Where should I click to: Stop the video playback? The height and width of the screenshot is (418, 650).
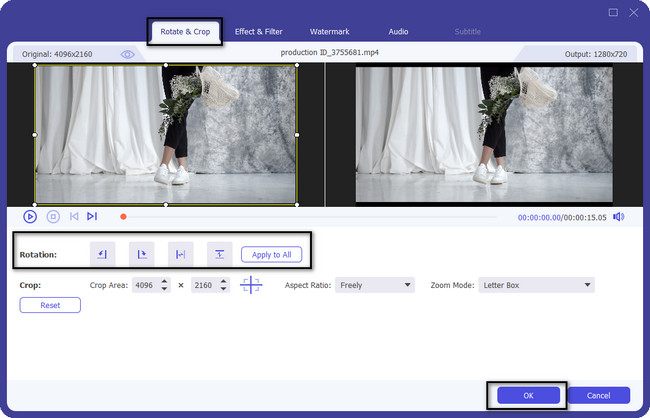tap(53, 216)
